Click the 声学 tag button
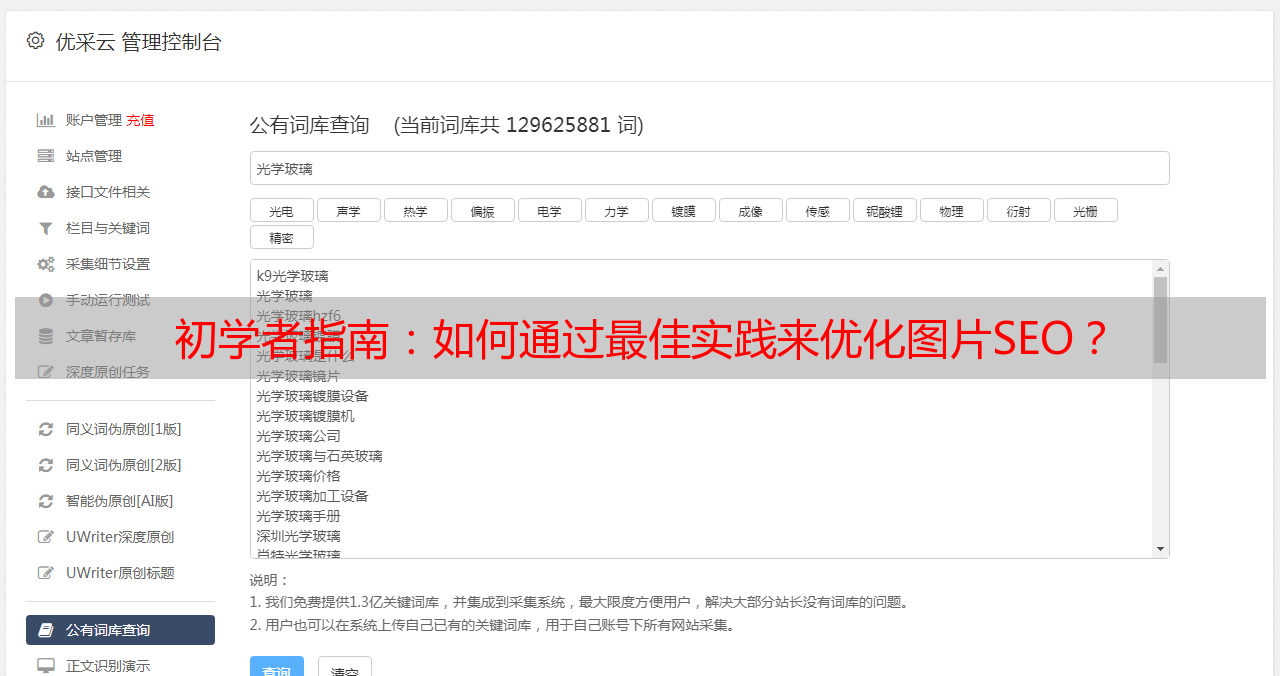 coord(348,210)
